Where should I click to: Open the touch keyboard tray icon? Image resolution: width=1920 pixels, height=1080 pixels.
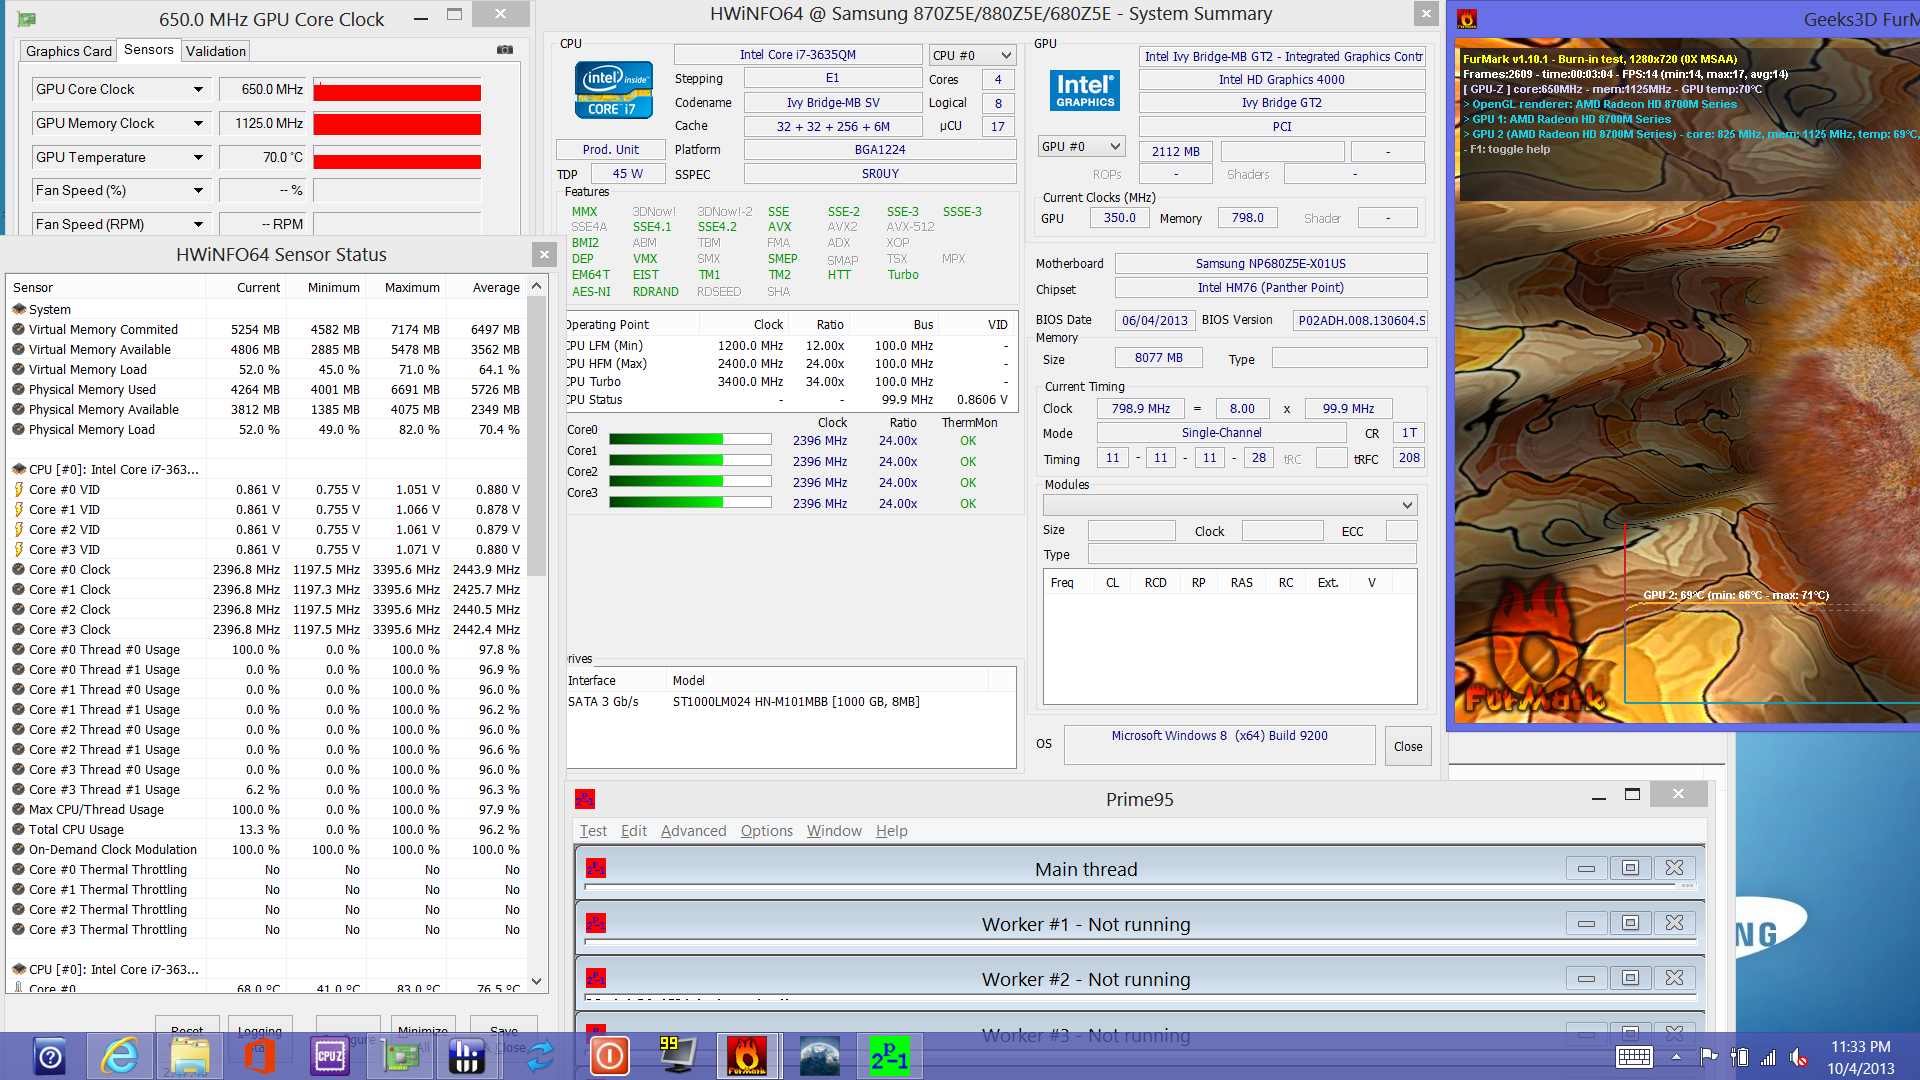[x=1634, y=1057]
